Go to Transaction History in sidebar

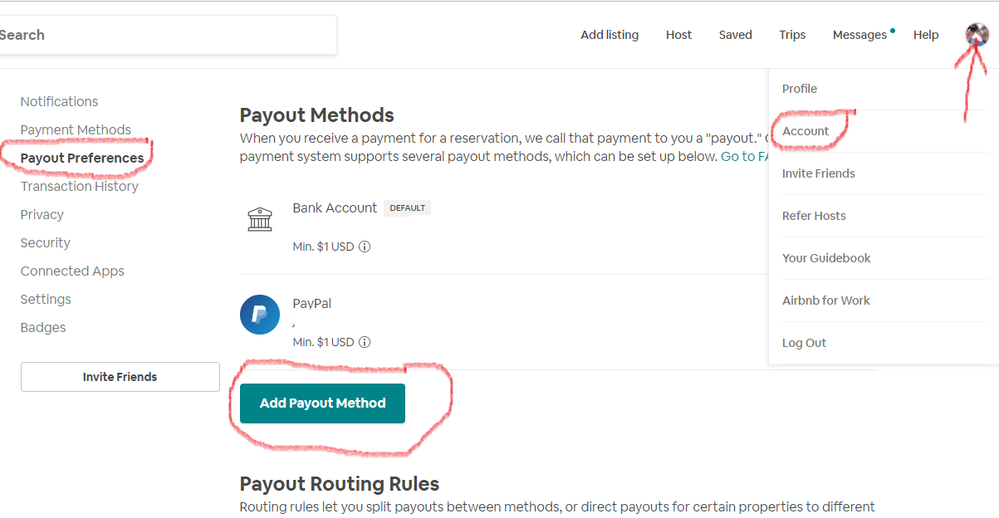tap(79, 186)
